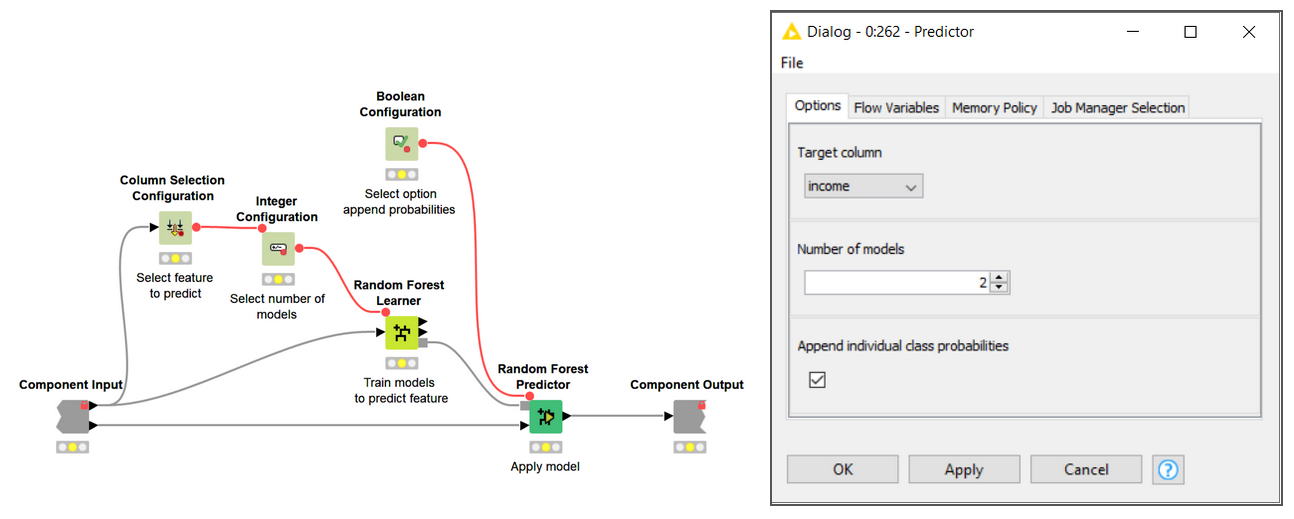
Task: Select the Boolean Configuration node icon
Action: pyautogui.click(x=401, y=143)
